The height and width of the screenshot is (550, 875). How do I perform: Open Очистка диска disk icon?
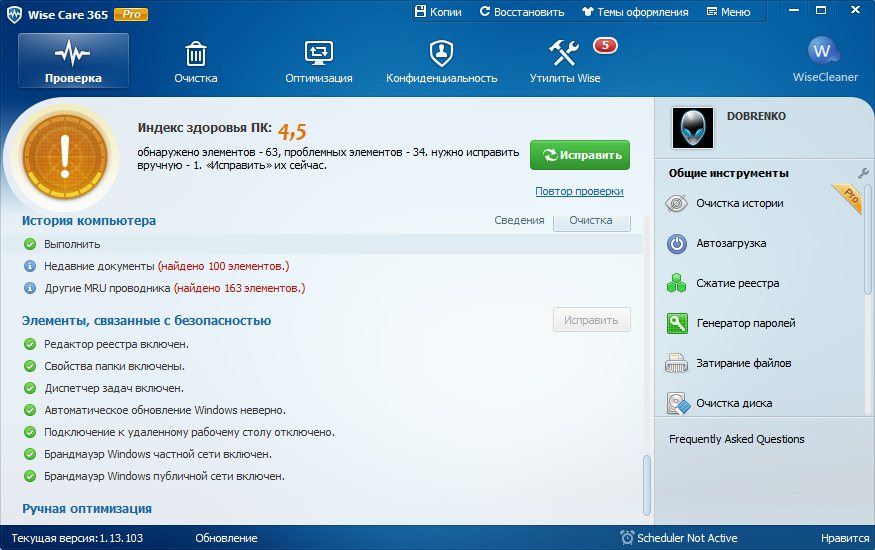point(678,403)
